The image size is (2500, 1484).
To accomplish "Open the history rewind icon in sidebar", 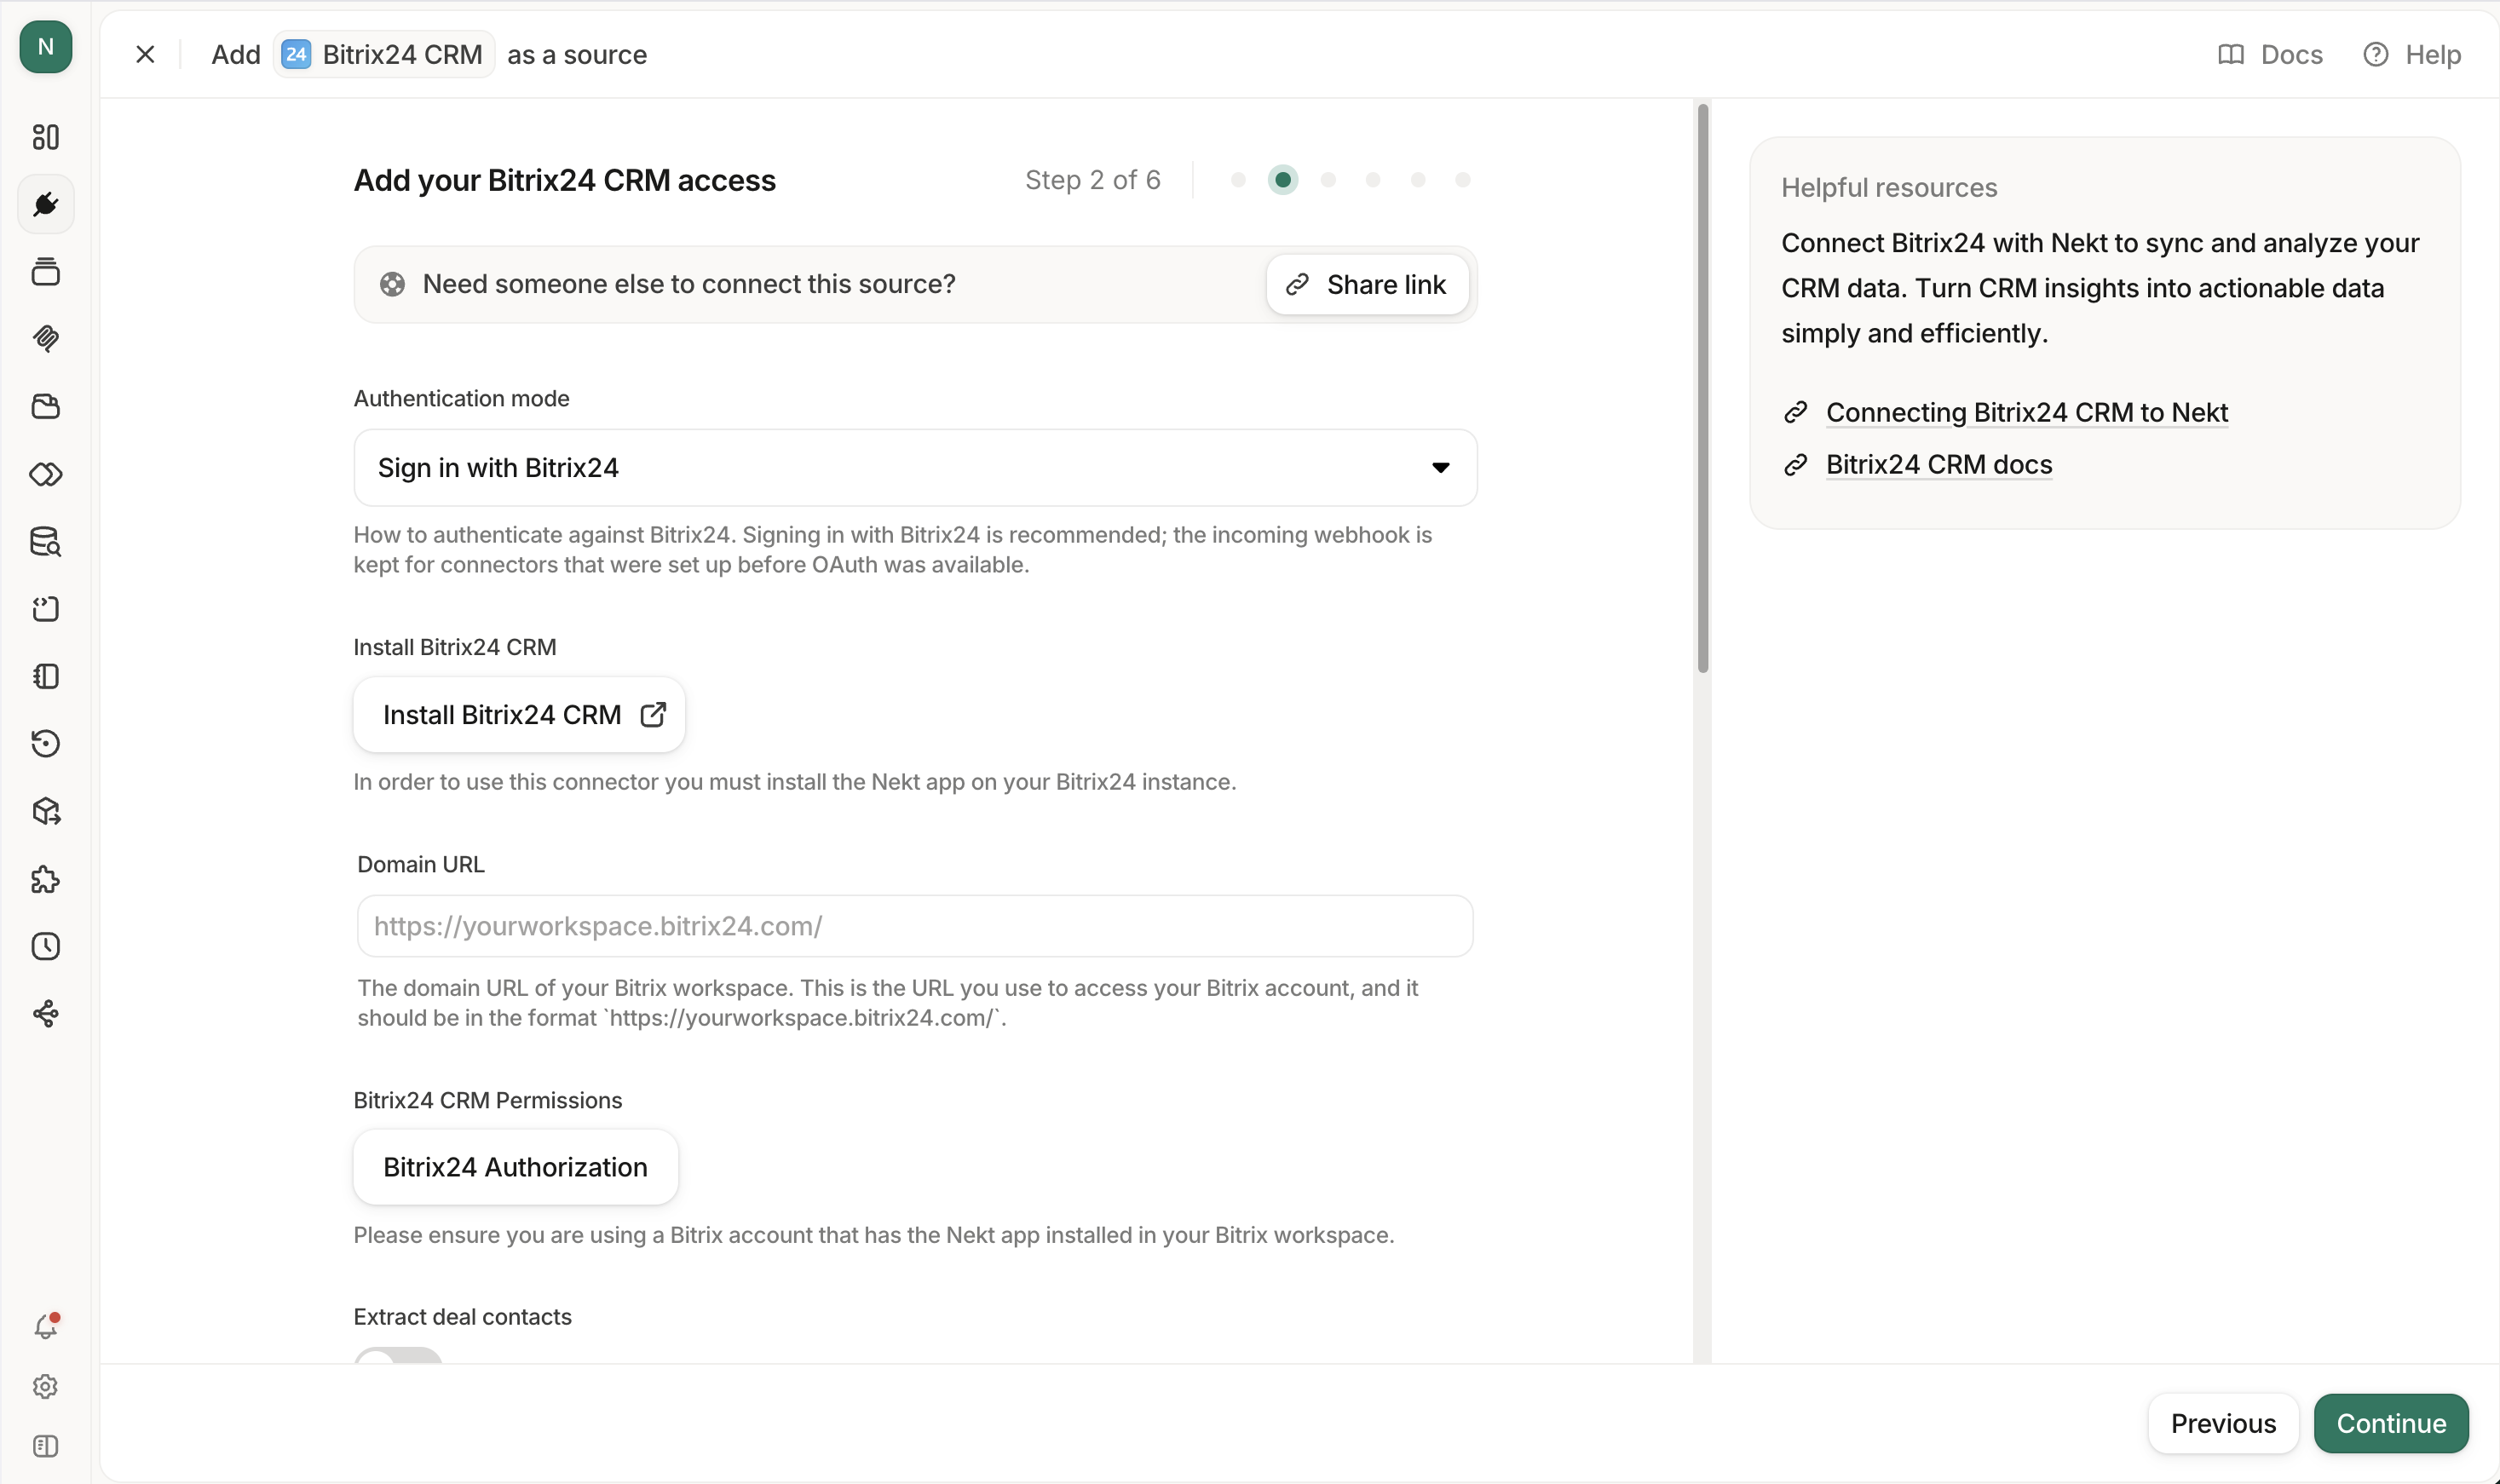I will click(x=46, y=743).
